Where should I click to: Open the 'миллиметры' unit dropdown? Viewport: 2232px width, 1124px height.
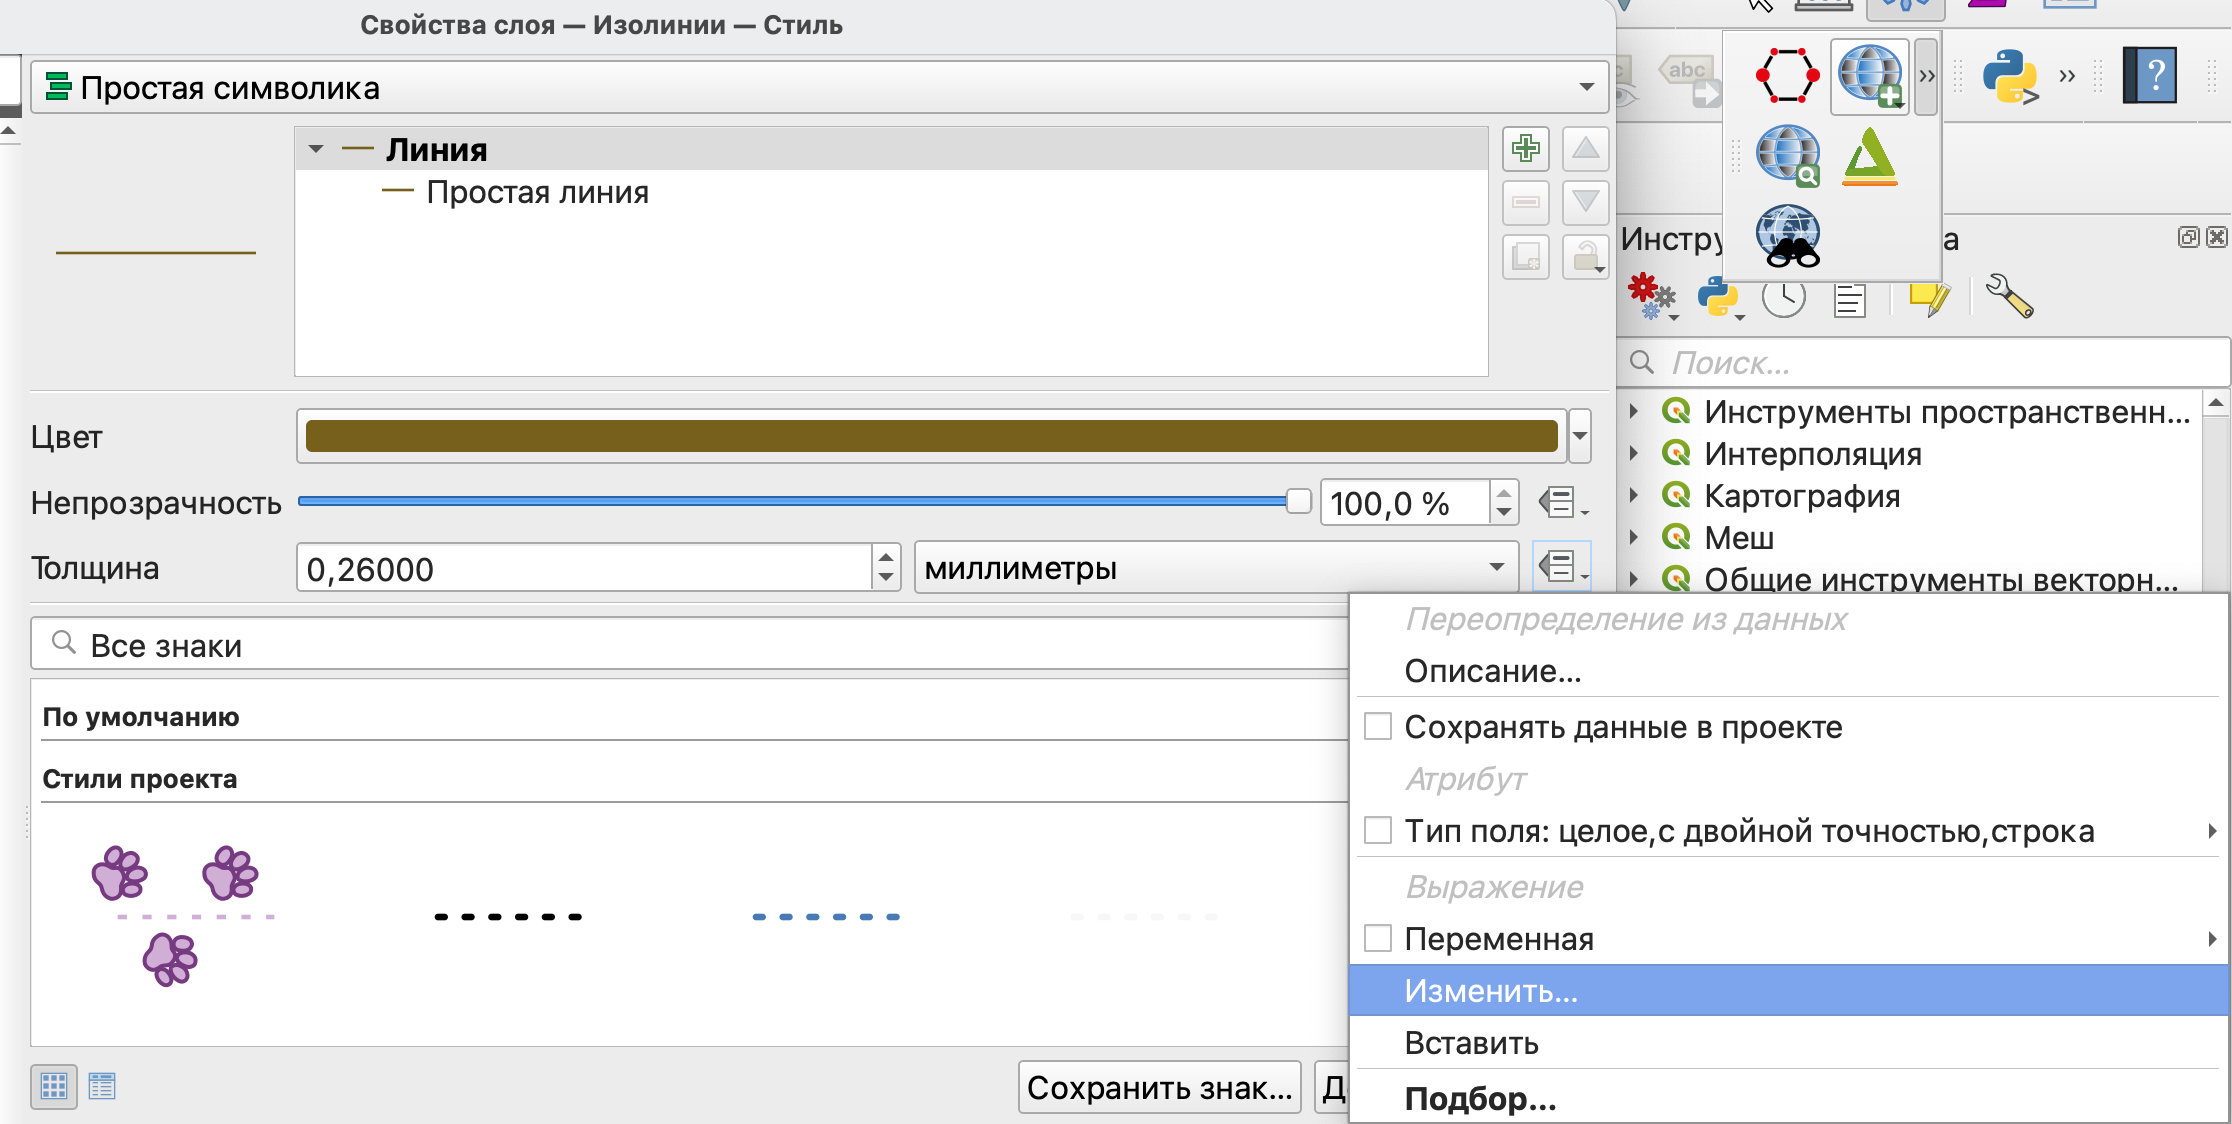tap(1215, 568)
